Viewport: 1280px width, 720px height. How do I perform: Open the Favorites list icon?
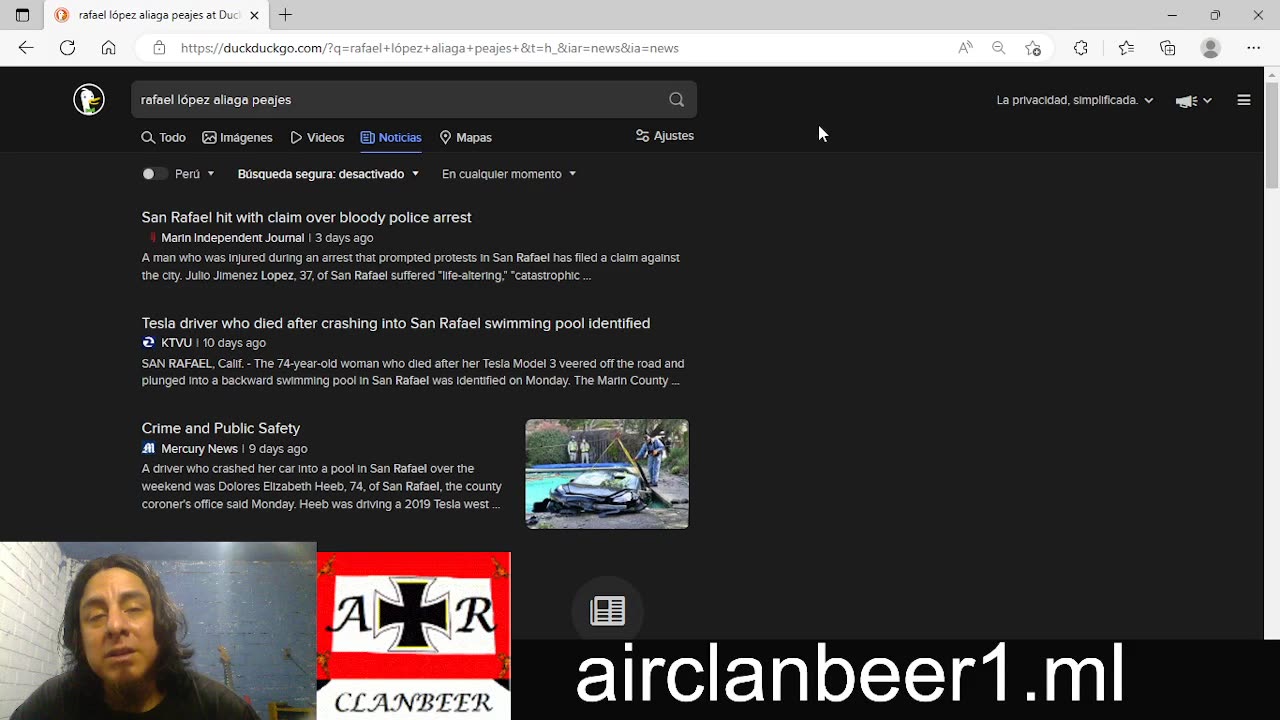pyautogui.click(x=1126, y=48)
